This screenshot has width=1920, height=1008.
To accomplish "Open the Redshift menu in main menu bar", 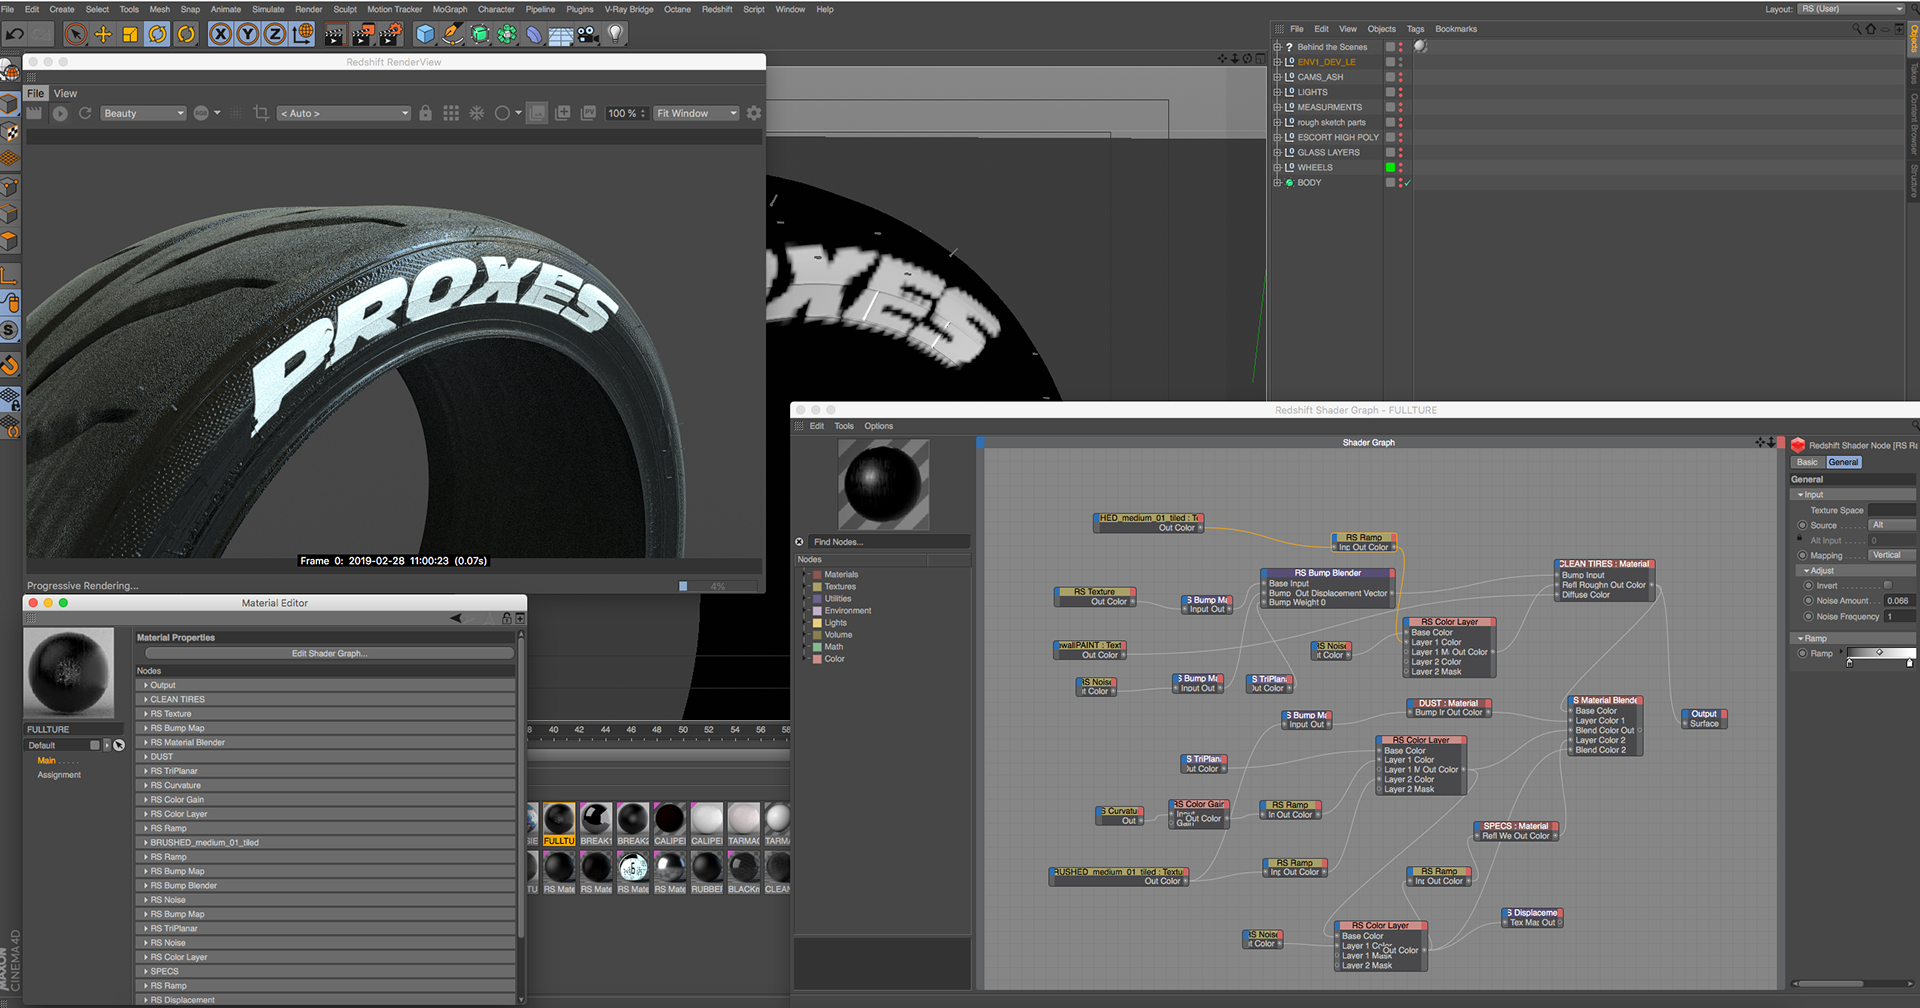I will click(x=716, y=9).
